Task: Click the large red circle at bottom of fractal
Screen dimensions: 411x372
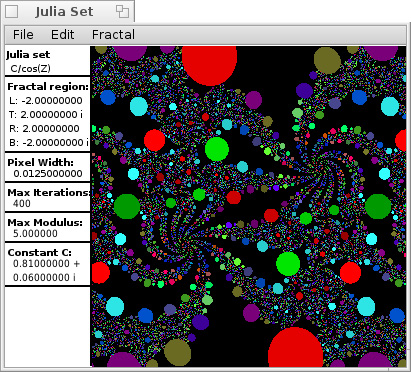Action: 296,348
